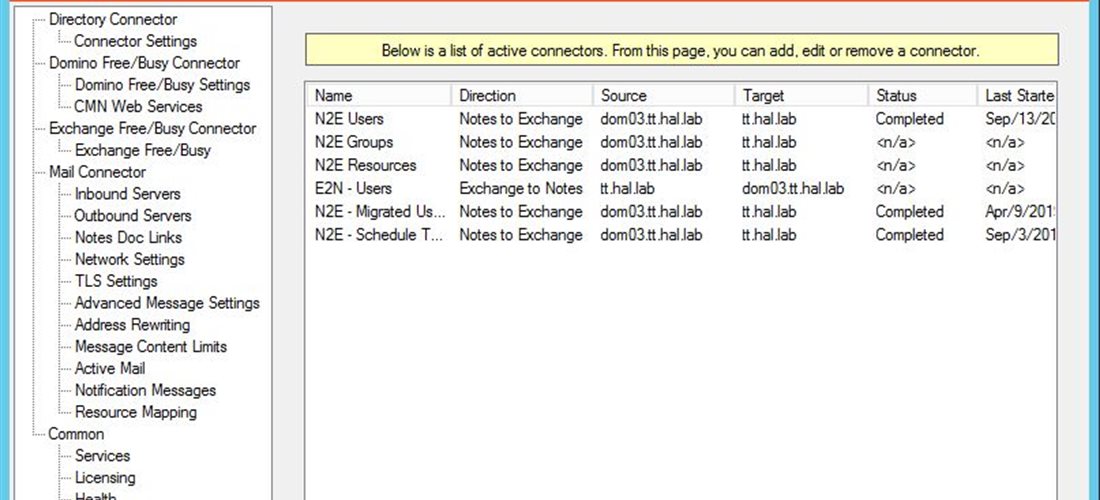Open Licensing under Common
The height and width of the screenshot is (500, 1100).
pos(105,478)
